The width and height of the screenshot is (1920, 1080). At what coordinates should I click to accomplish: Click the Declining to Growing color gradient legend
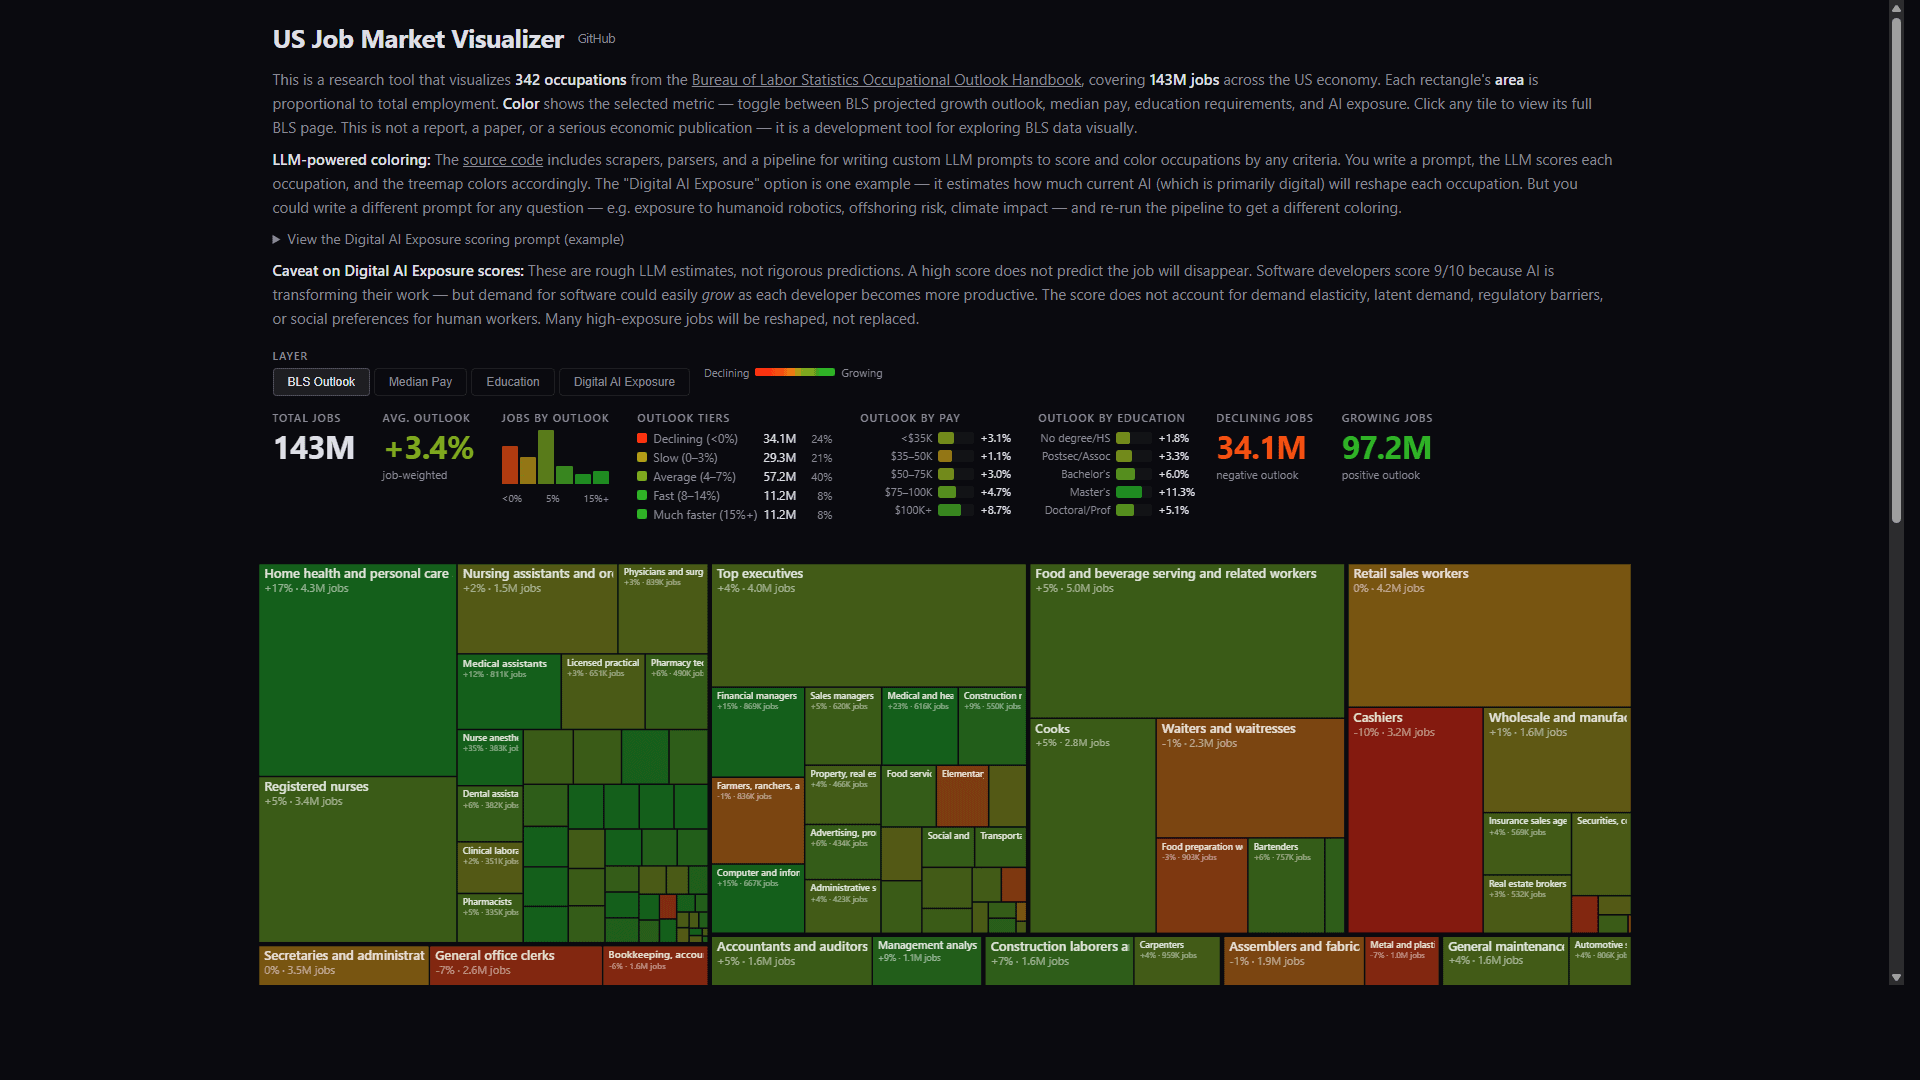pos(794,373)
